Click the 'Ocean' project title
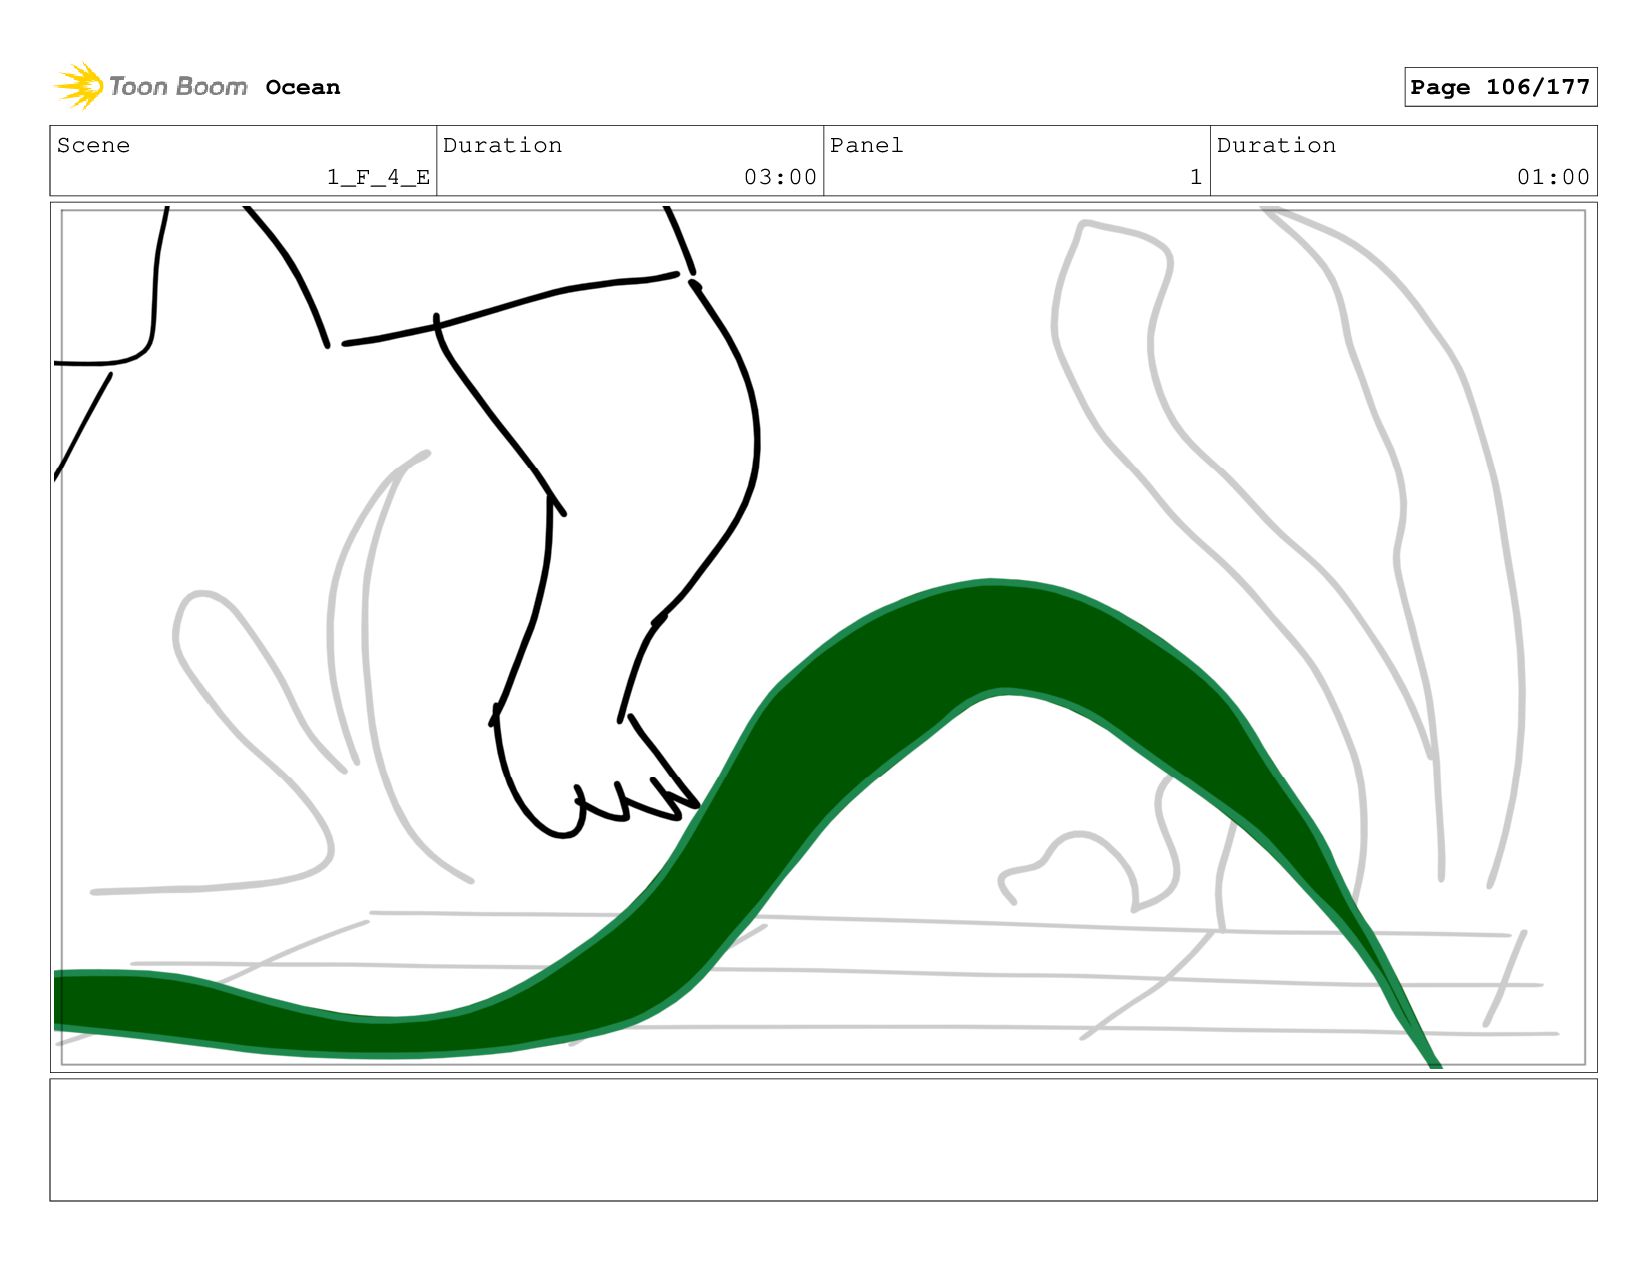The height and width of the screenshot is (1276, 1648). click(x=303, y=88)
